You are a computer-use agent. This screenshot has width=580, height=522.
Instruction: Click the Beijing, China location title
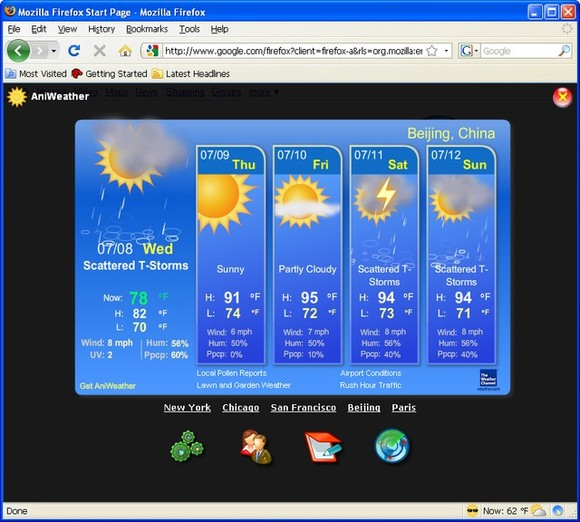pyautogui.click(x=451, y=133)
